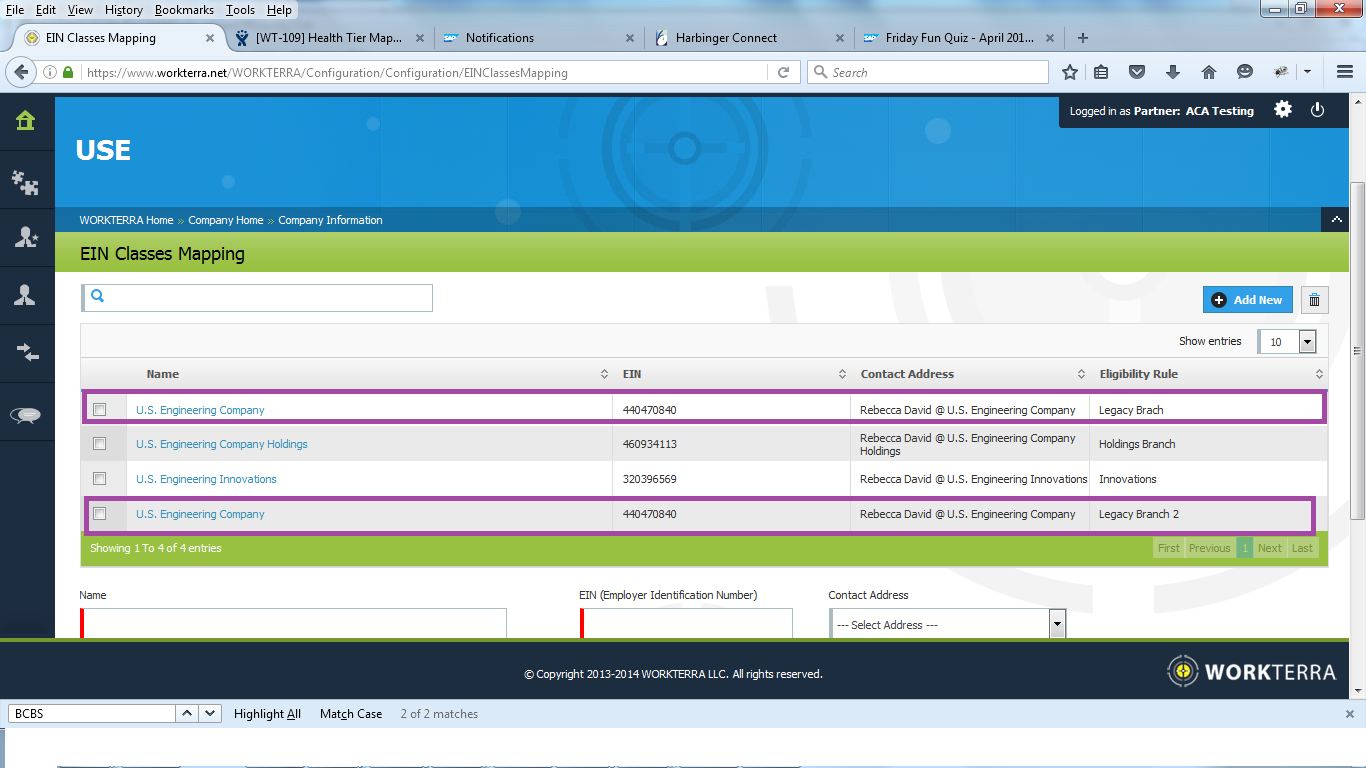Open the Show entries dropdown

coord(1287,342)
